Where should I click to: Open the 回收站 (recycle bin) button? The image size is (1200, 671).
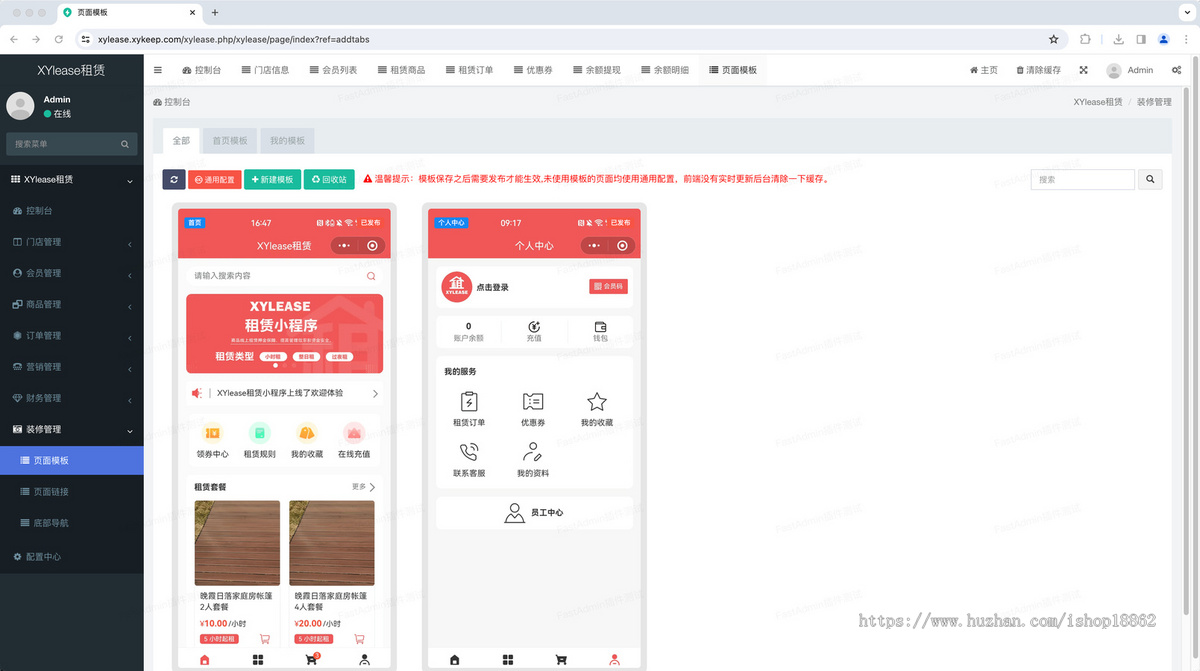click(331, 179)
